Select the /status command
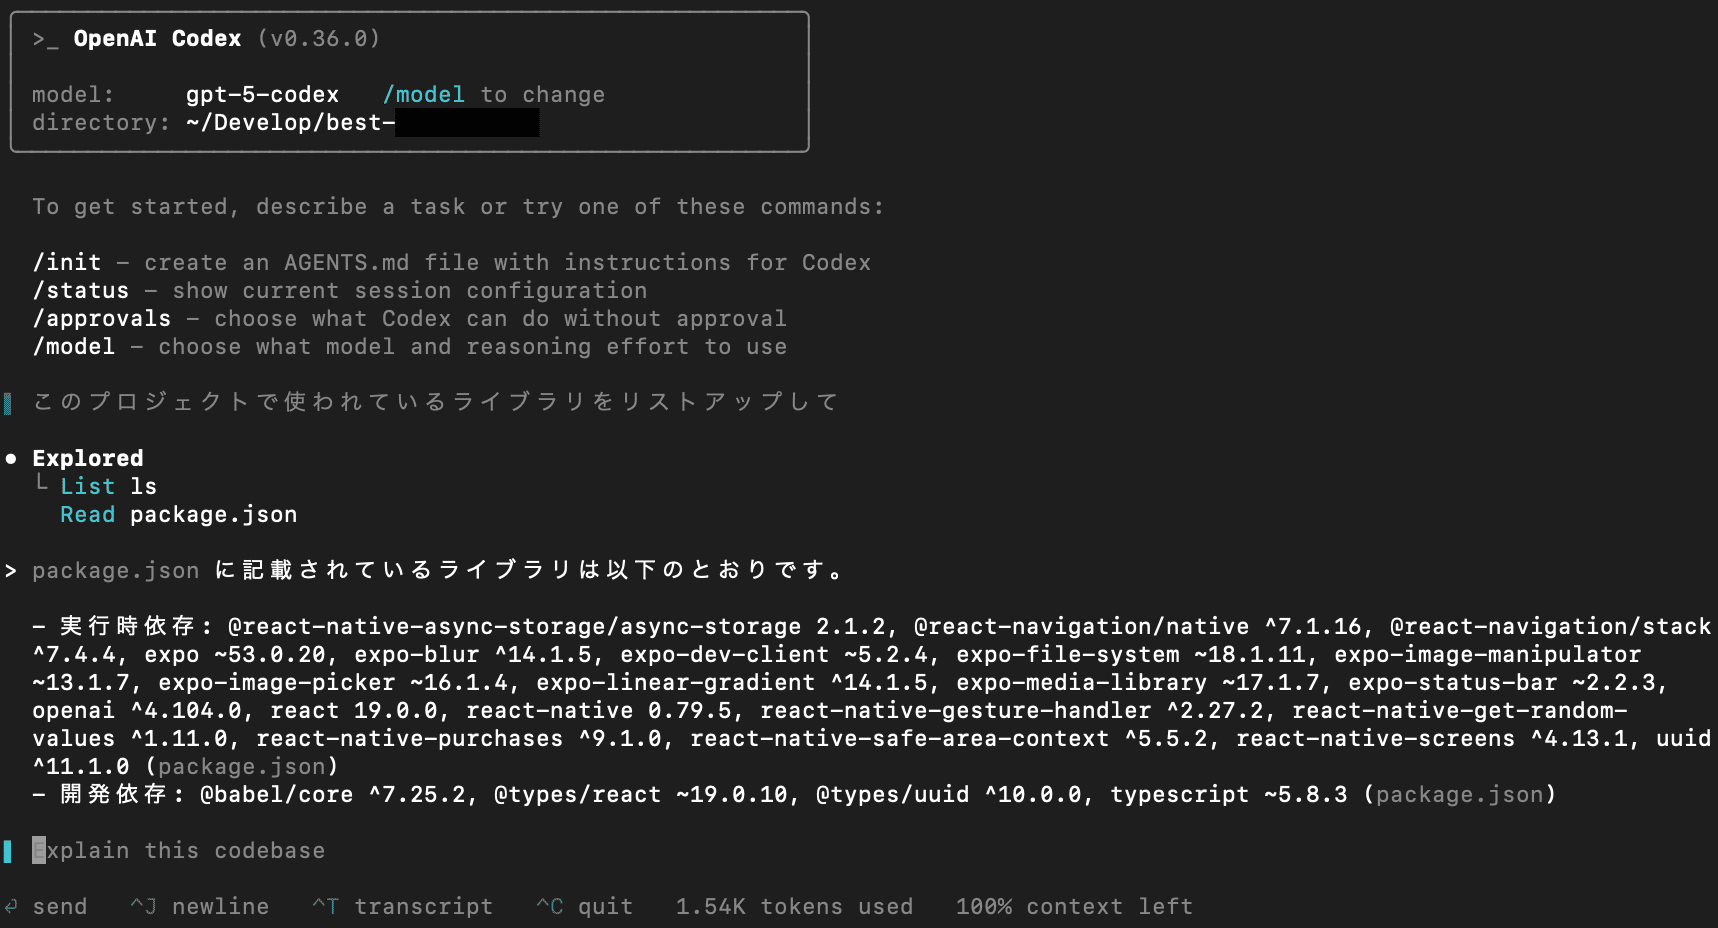Viewport: 1718px width, 928px height. [x=81, y=291]
